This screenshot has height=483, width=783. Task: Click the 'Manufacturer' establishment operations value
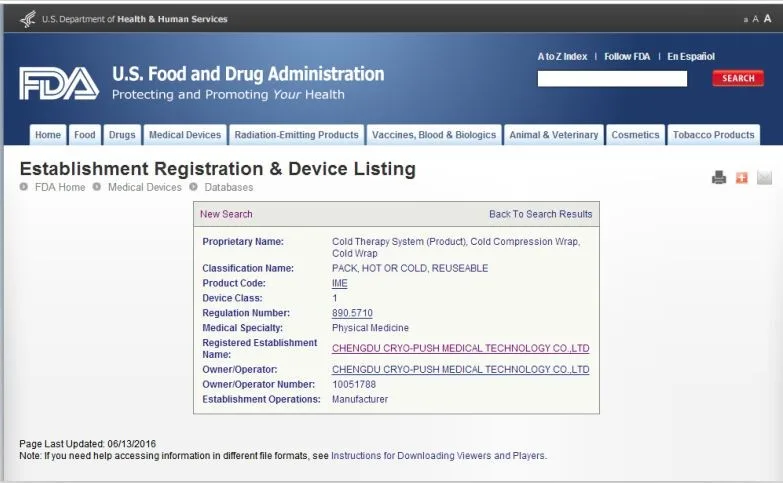360,400
